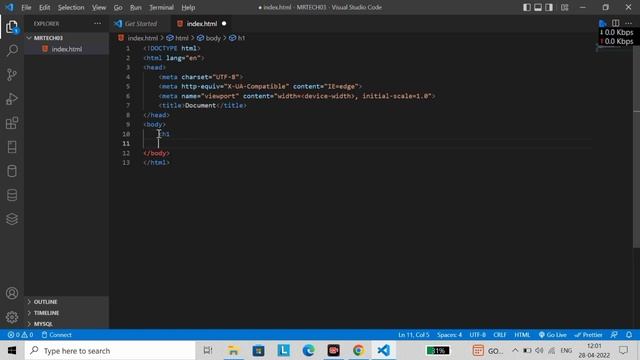Toggle the bottom panel layout
640x360 pixels.
538,7
